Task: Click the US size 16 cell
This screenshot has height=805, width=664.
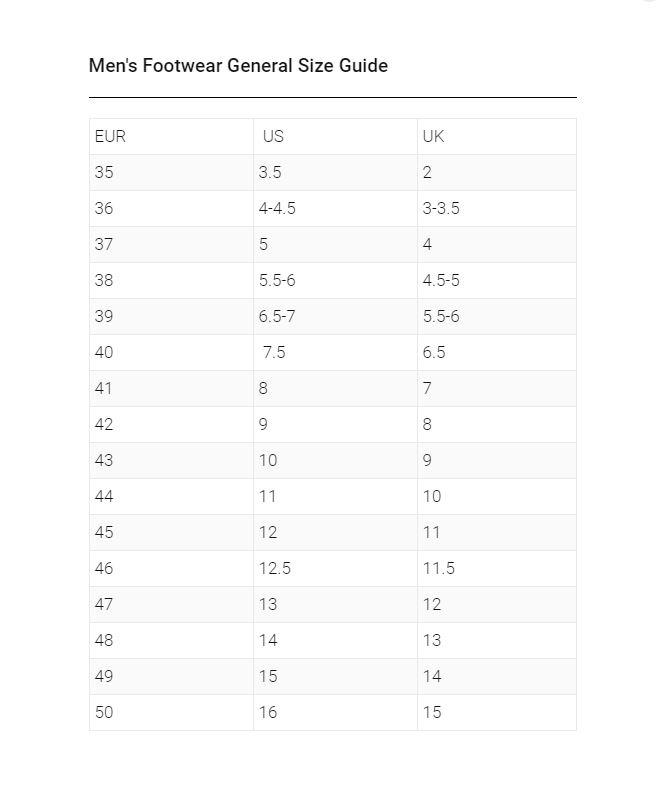Action: tap(268, 713)
